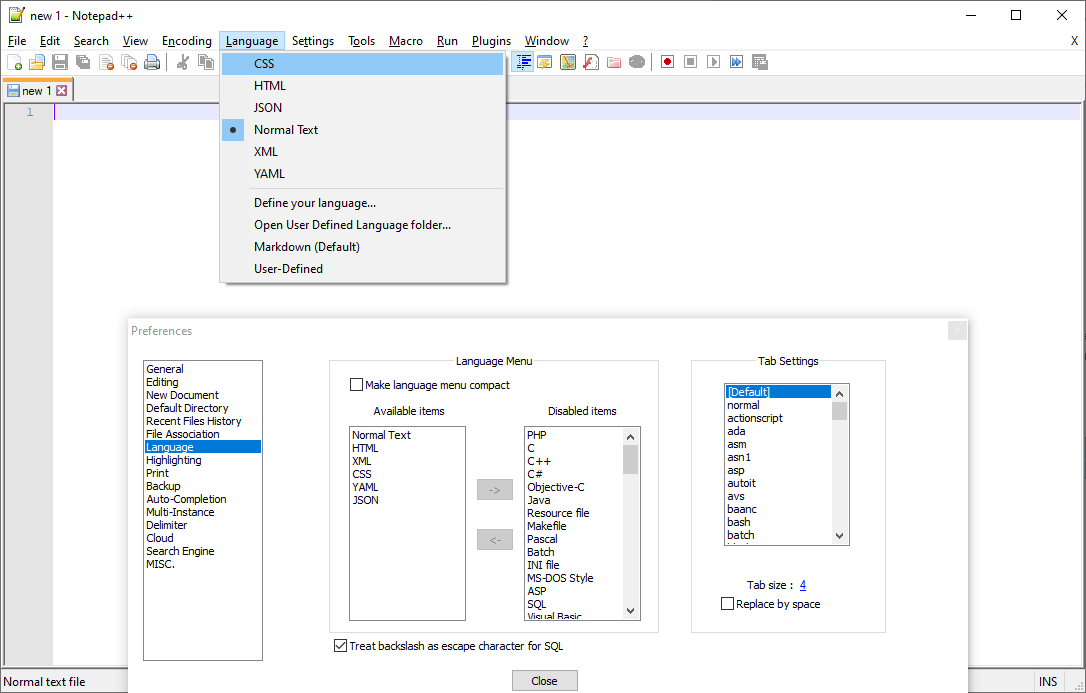The image size is (1086, 693).
Task: Select Objective-C in the Disabled items list
Action: (x=573, y=487)
